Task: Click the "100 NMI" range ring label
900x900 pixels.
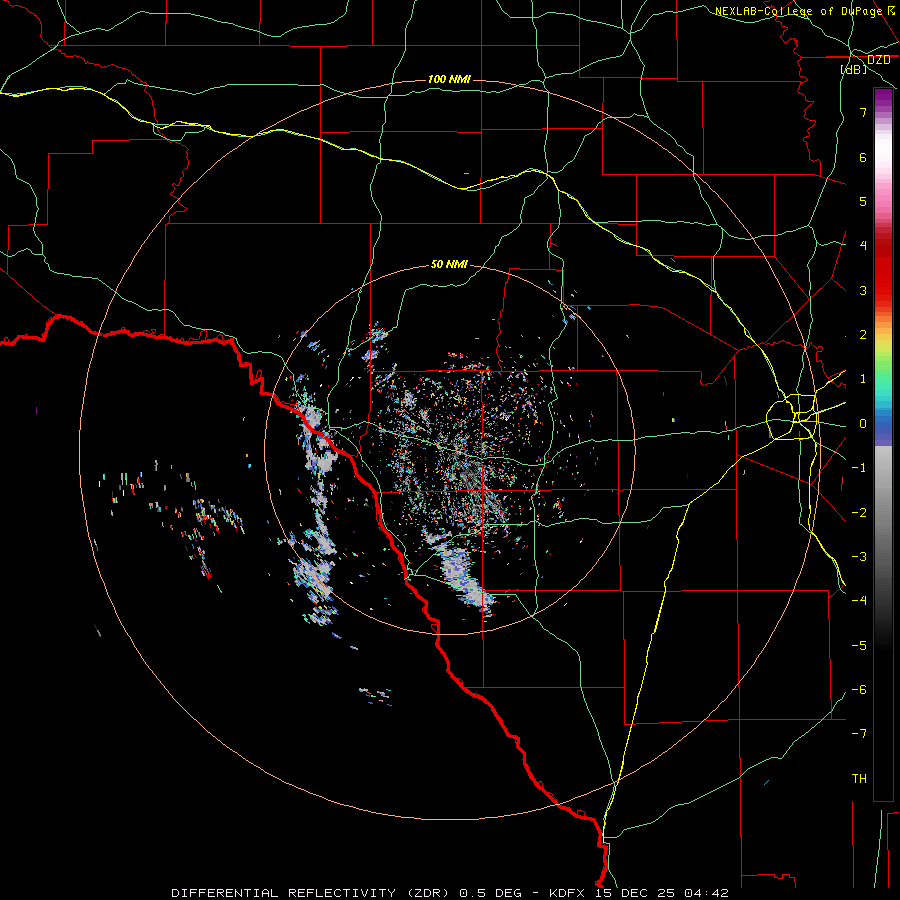Action: tap(449, 79)
